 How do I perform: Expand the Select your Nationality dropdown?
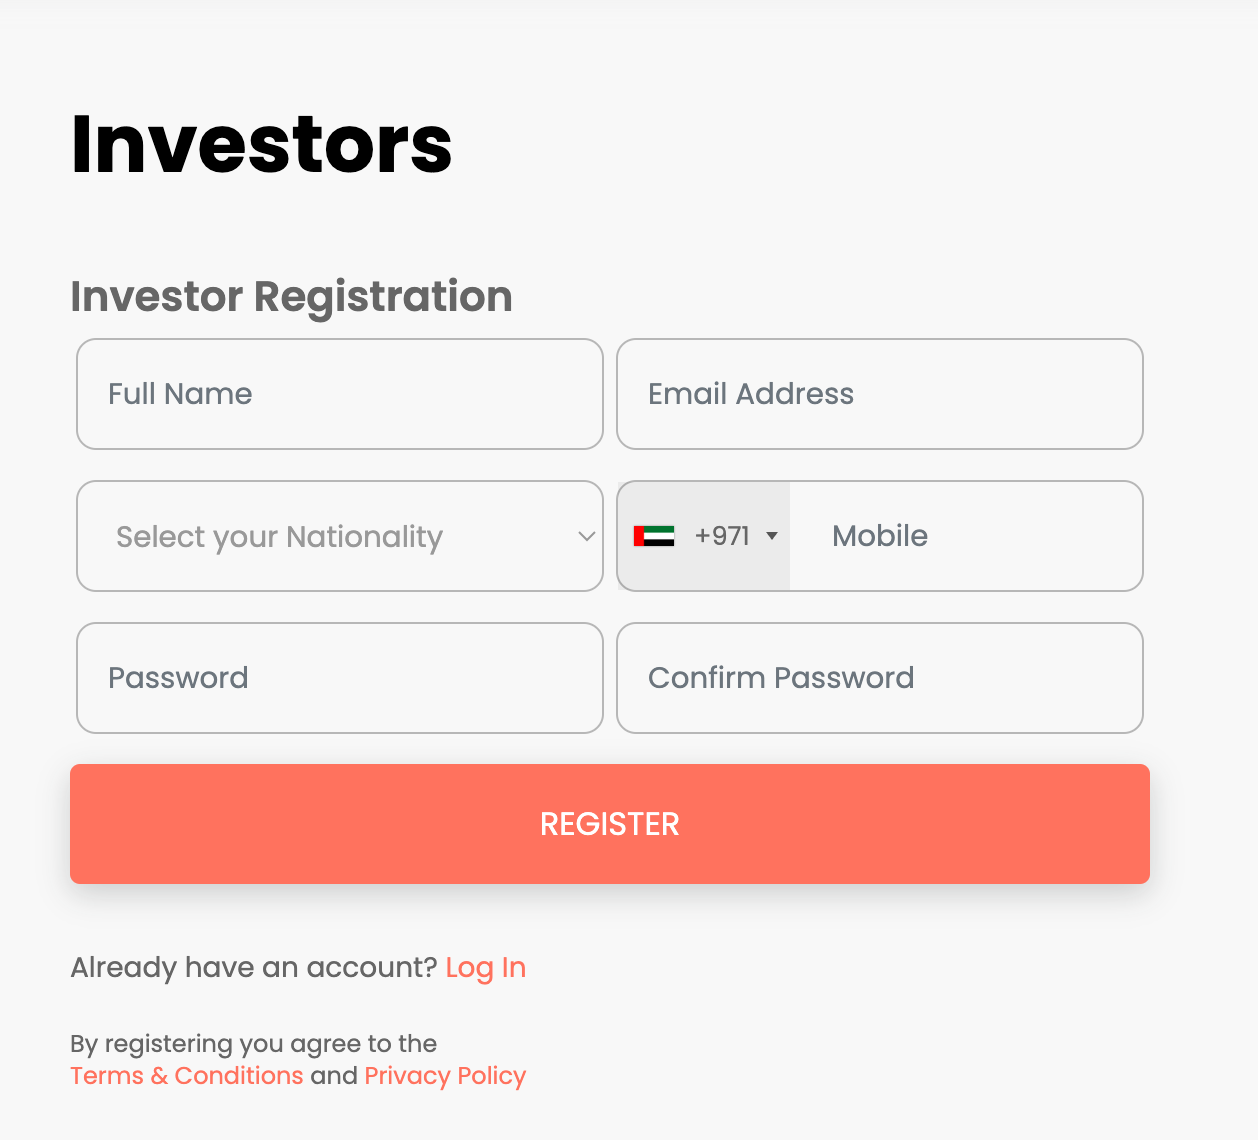pyautogui.click(x=340, y=536)
